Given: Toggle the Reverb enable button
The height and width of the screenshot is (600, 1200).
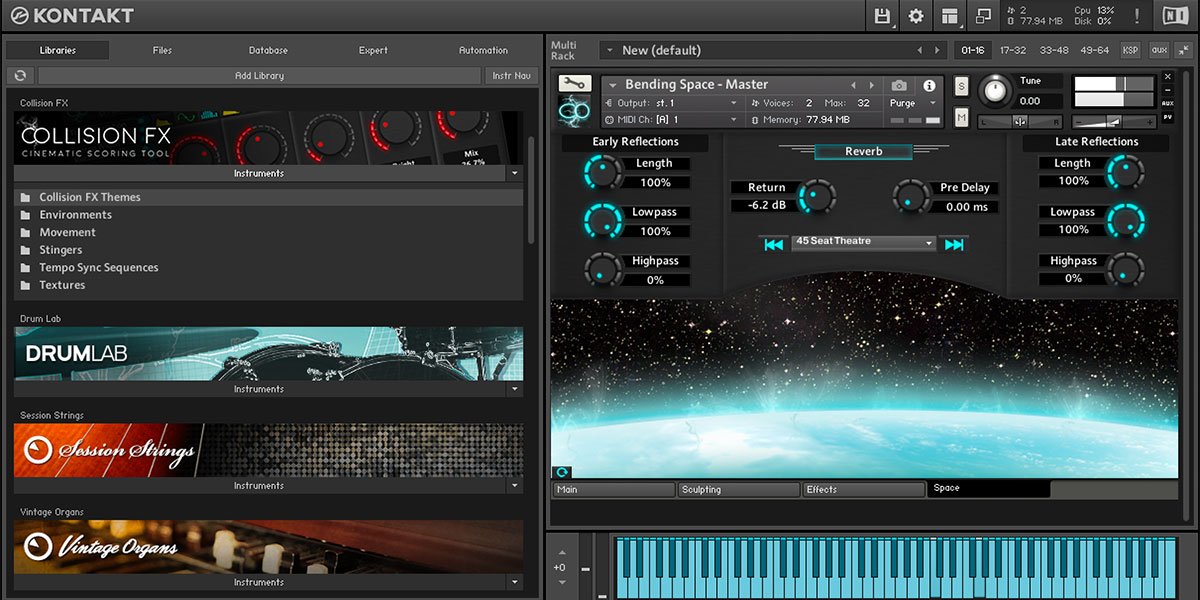Looking at the screenshot, I should [x=863, y=152].
